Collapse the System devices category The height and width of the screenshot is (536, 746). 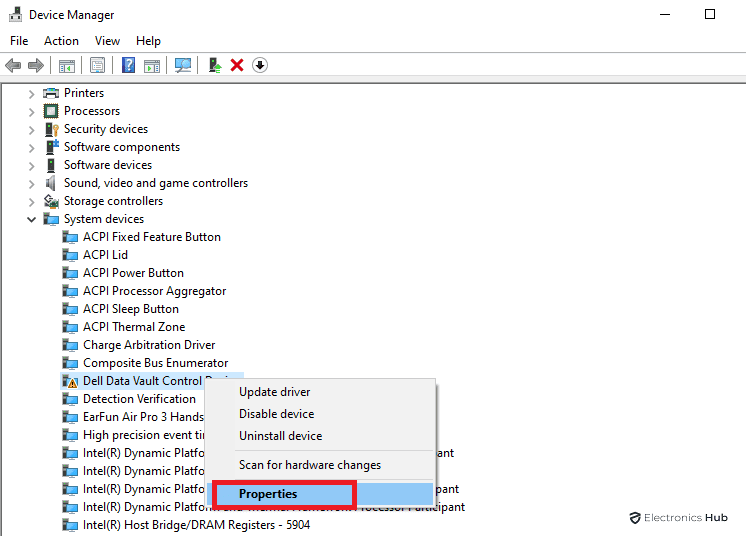[x=31, y=219]
